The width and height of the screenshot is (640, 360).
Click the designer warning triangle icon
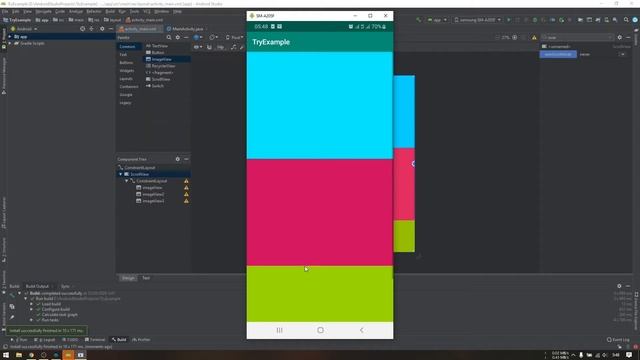coord(534,38)
